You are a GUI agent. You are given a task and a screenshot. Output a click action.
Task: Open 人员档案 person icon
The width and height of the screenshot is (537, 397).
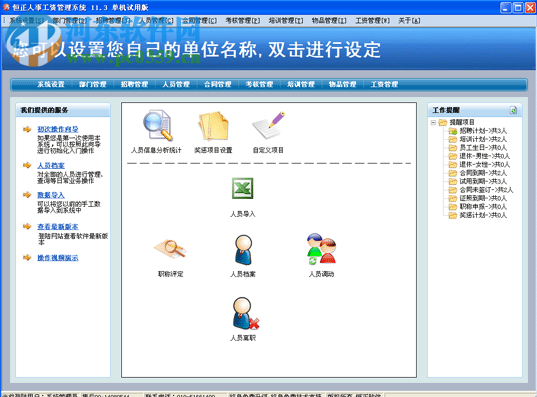[243, 250]
